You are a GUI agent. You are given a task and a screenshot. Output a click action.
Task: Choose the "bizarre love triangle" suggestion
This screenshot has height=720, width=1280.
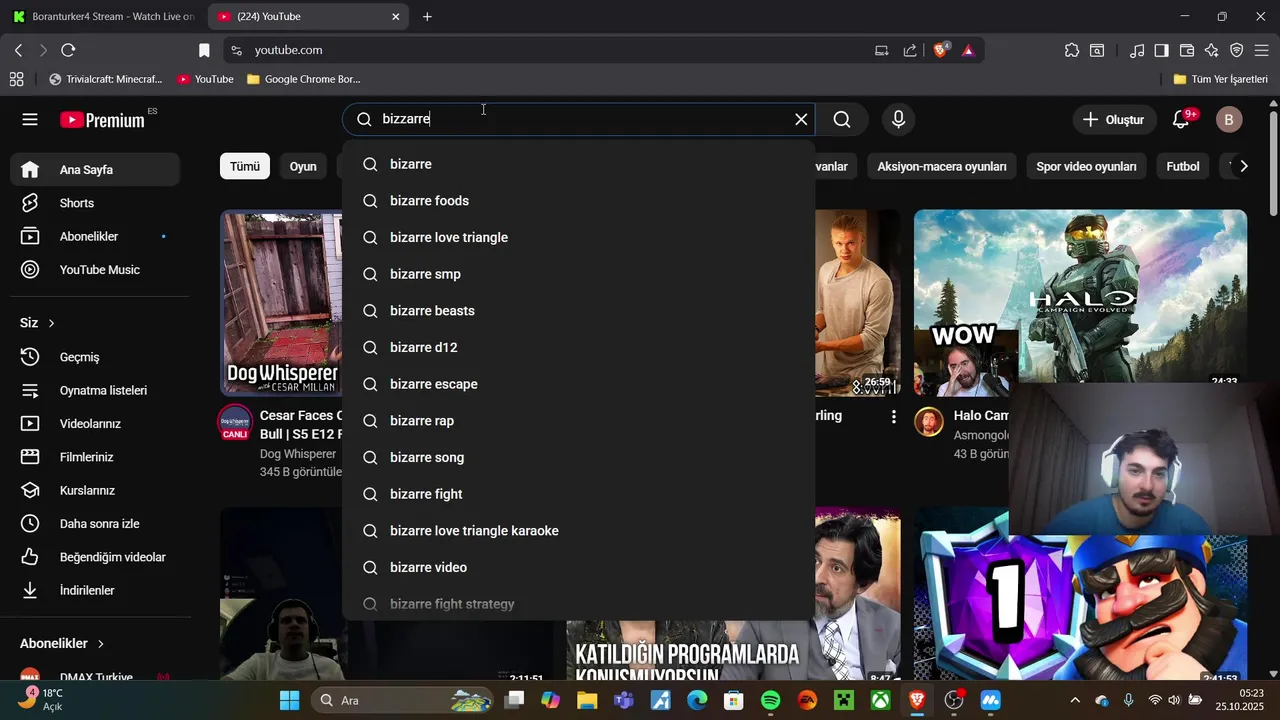tap(578, 237)
